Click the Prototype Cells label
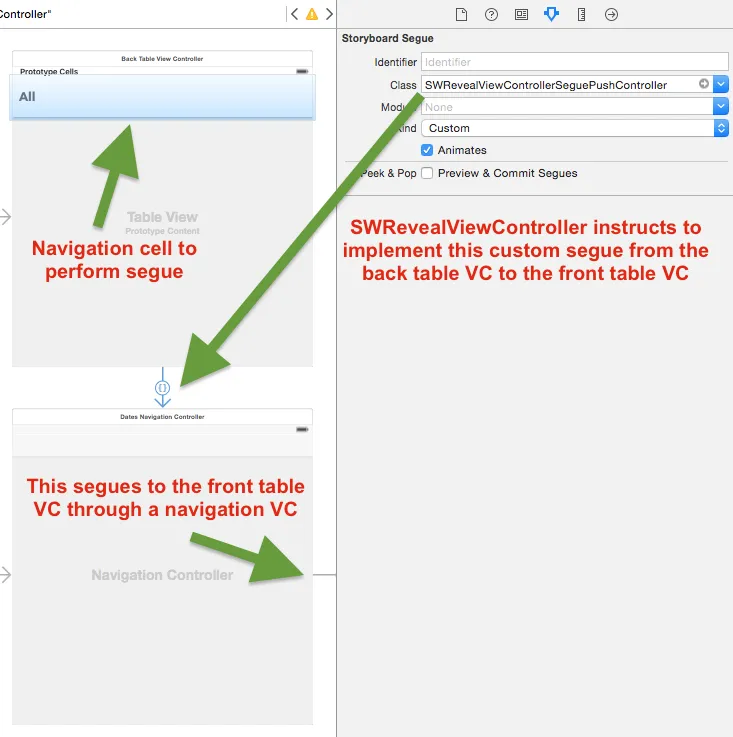Screen dimensions: 733x737 49,71
